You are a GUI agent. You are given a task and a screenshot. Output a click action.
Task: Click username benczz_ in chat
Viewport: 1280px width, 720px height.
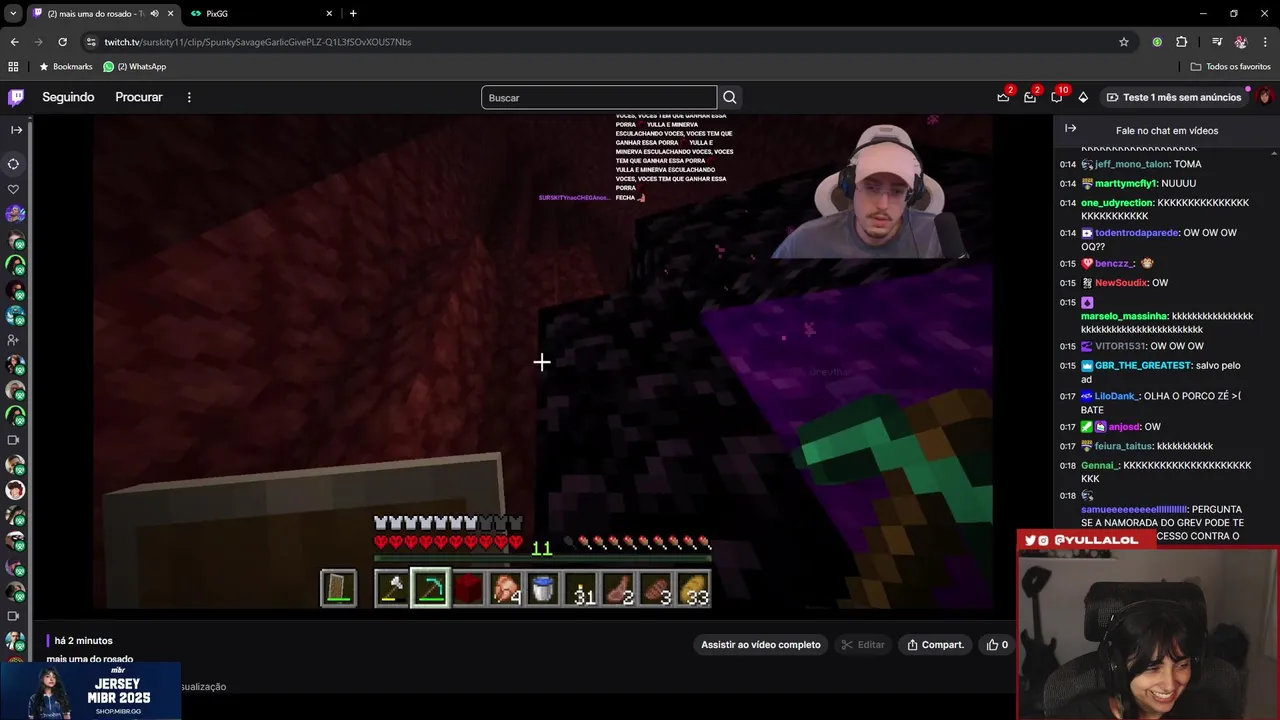point(1115,264)
